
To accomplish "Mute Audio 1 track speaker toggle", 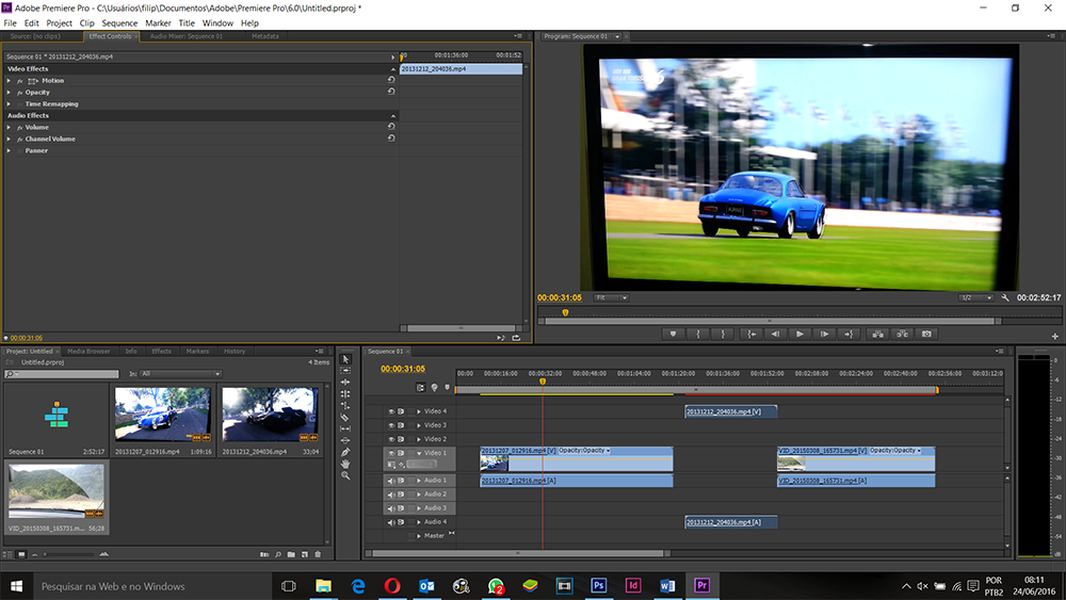I will click(391, 481).
